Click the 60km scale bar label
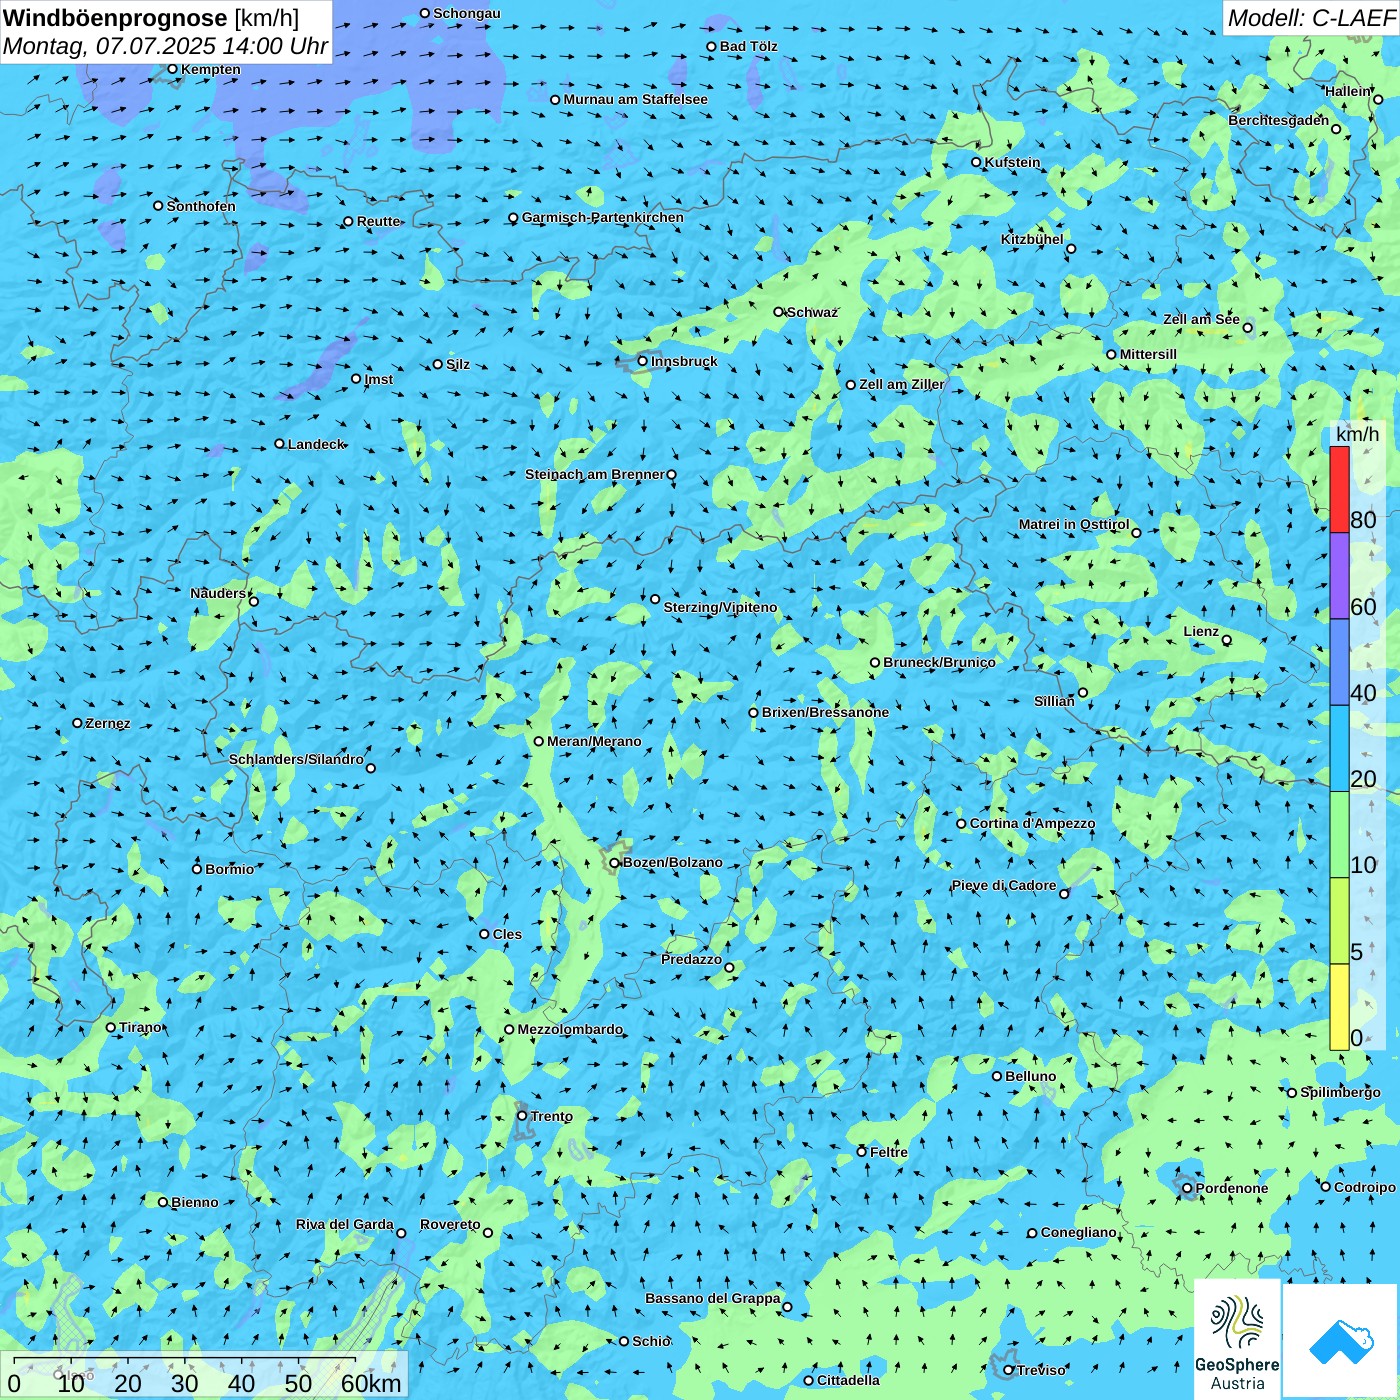This screenshot has height=1400, width=1400. 371,1383
